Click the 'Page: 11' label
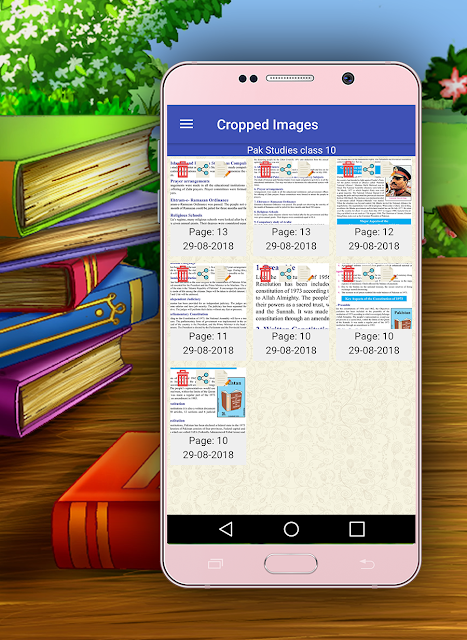 (208, 336)
